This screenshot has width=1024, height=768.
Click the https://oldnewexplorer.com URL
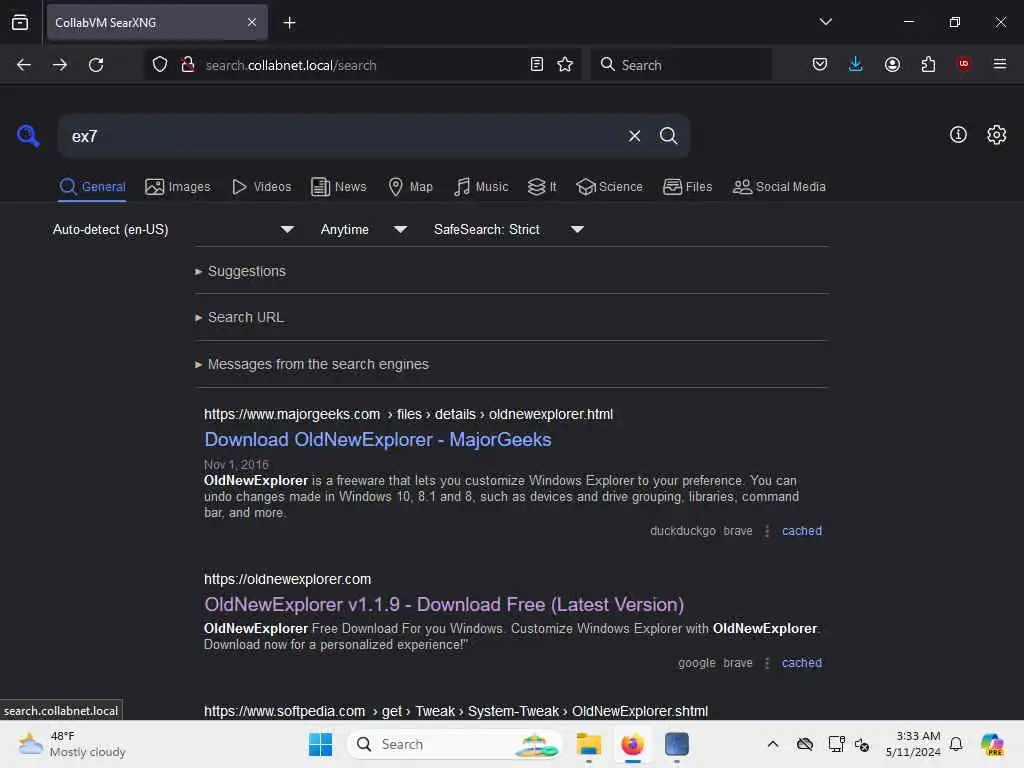click(x=287, y=579)
